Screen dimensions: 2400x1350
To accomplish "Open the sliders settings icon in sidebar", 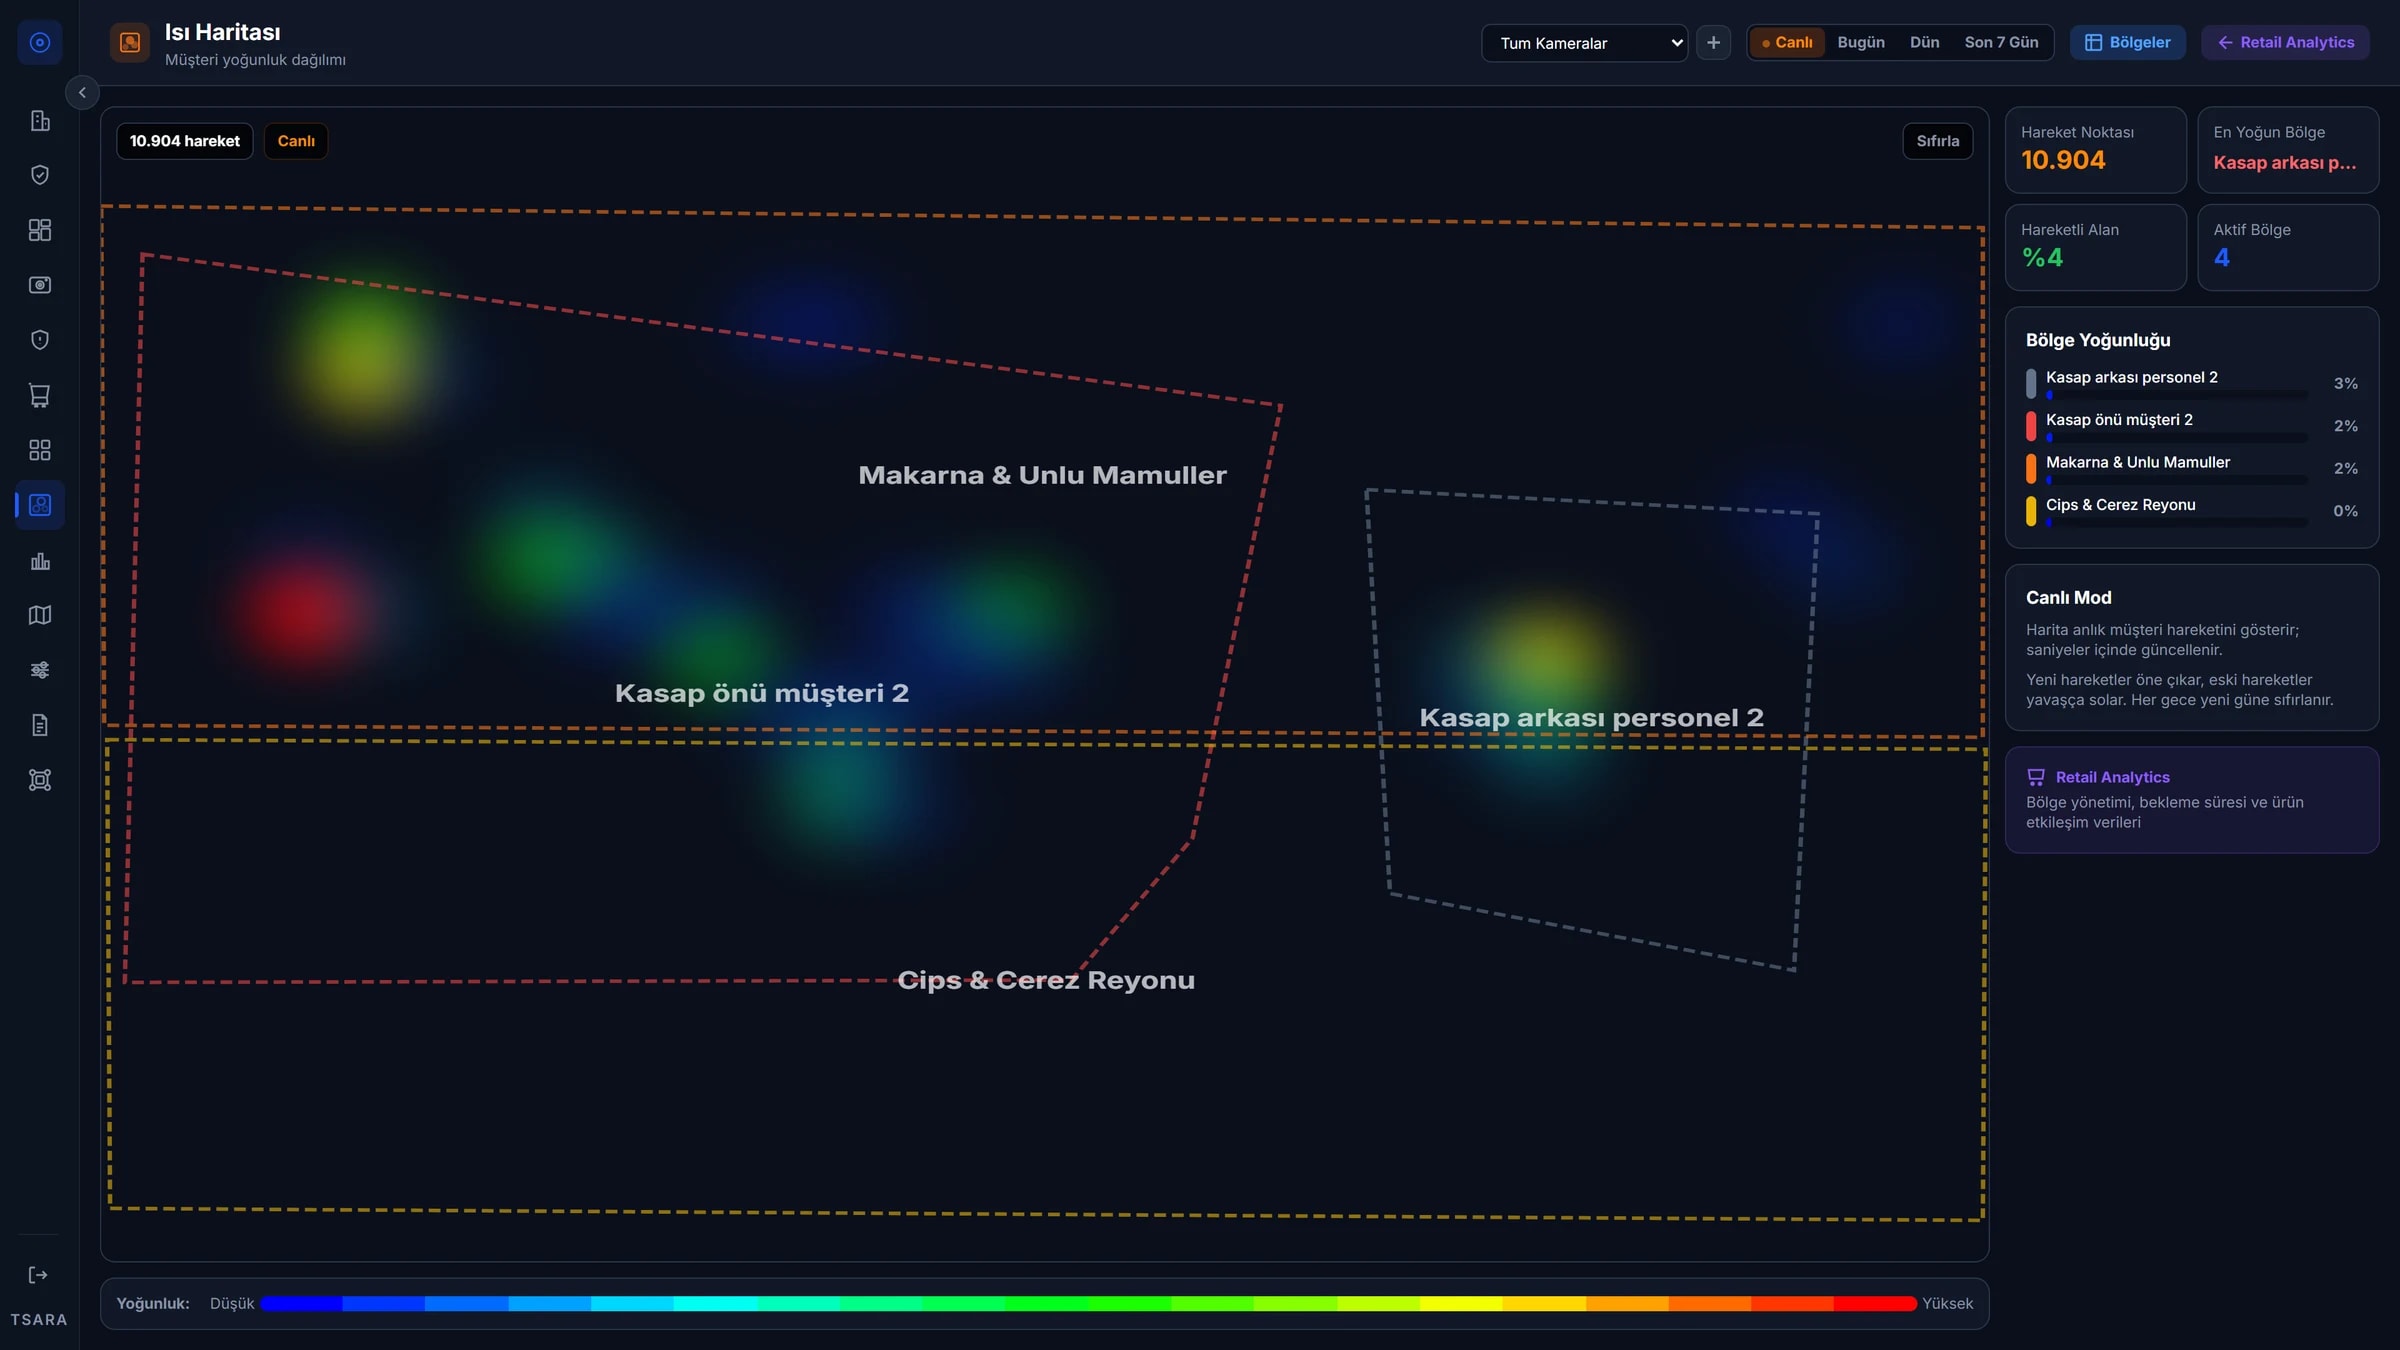I will pos(40,670).
